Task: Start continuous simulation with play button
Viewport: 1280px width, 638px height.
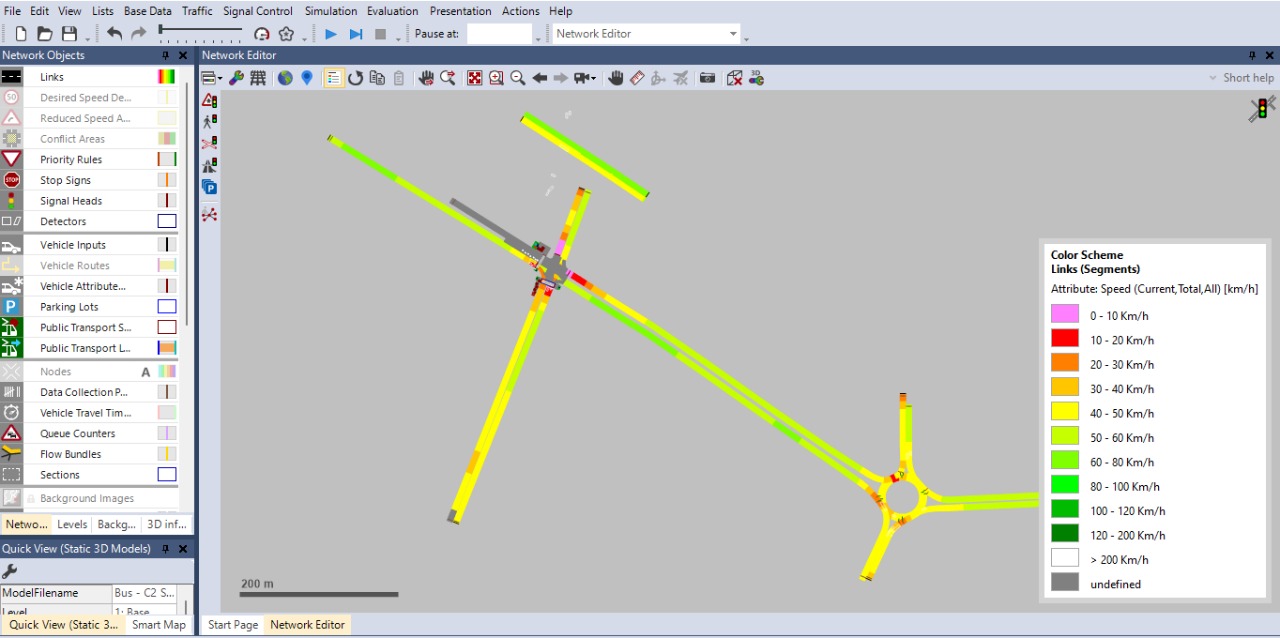Action: tap(331, 34)
